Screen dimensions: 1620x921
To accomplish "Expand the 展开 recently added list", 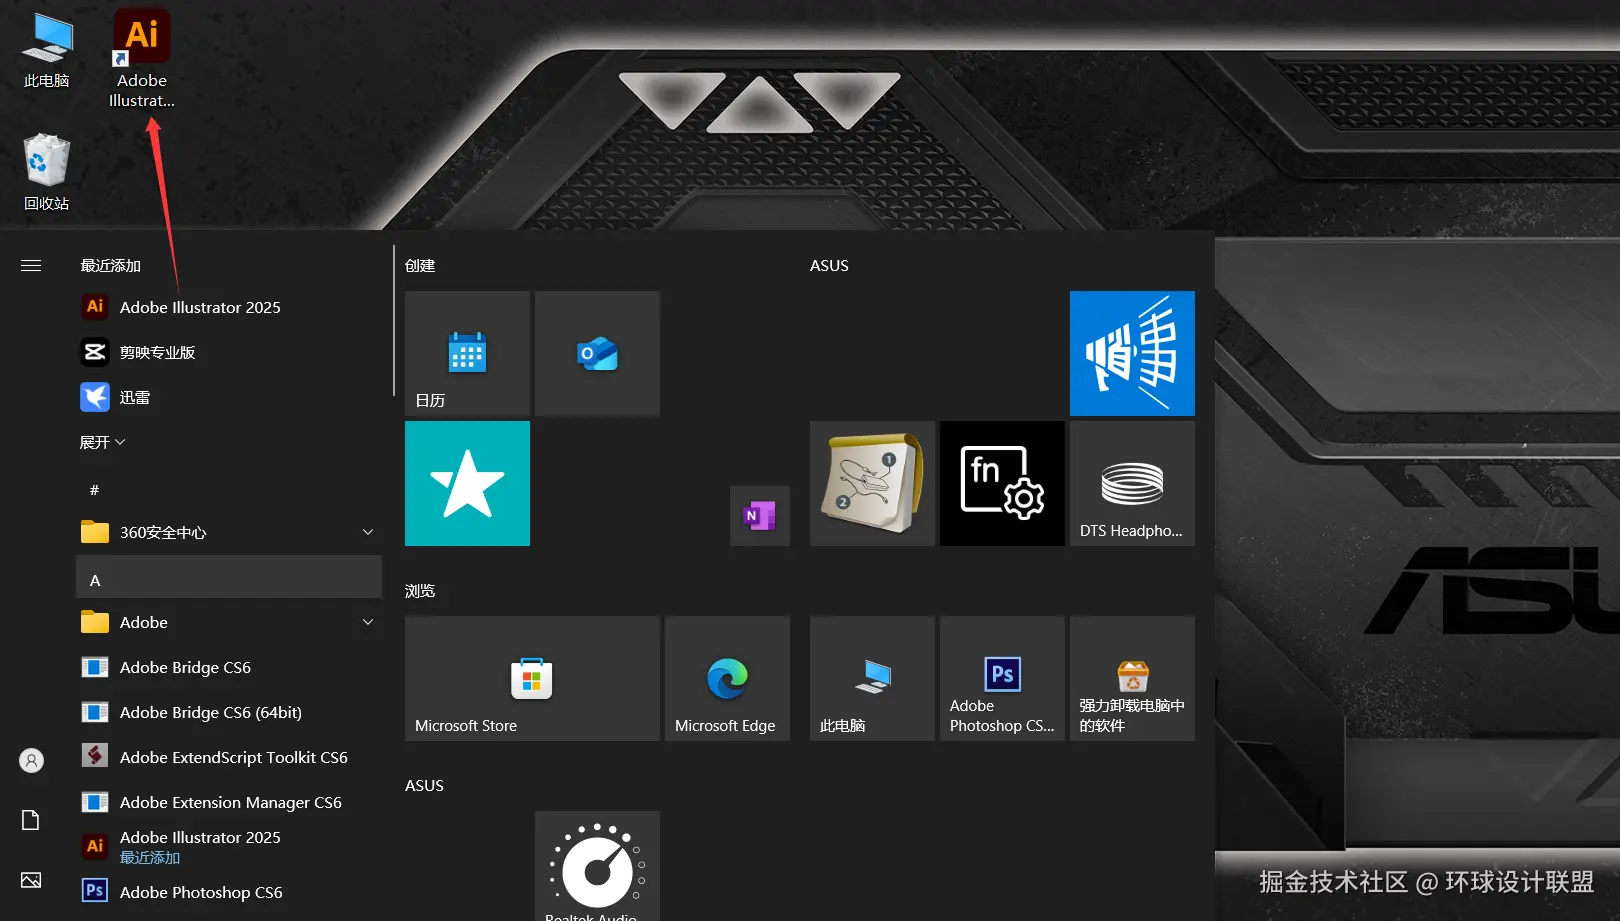I will [102, 442].
